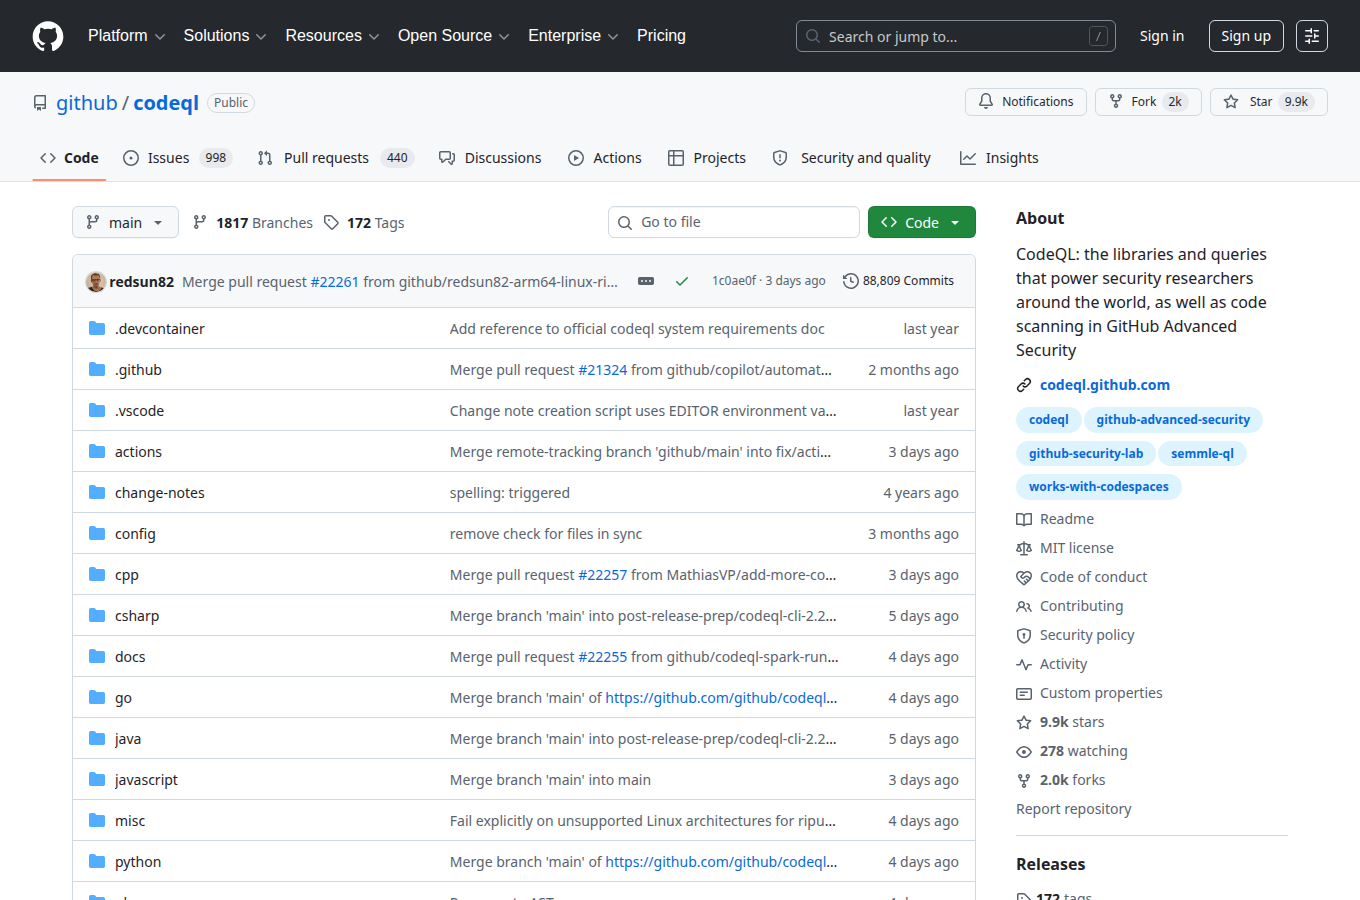Viewport: 1360px width, 900px height.
Task: Click the Pricing link
Action: point(661,36)
